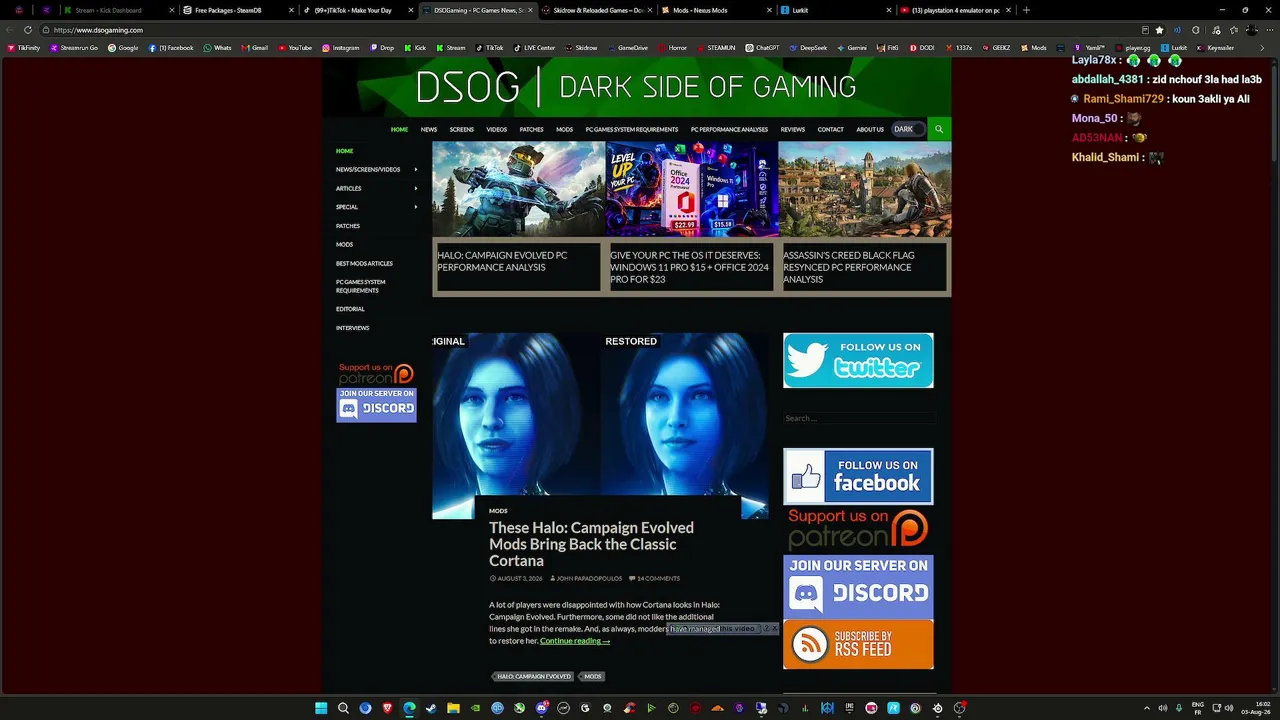Click the green site search icon
This screenshot has height=720, width=1280.
(x=938, y=129)
